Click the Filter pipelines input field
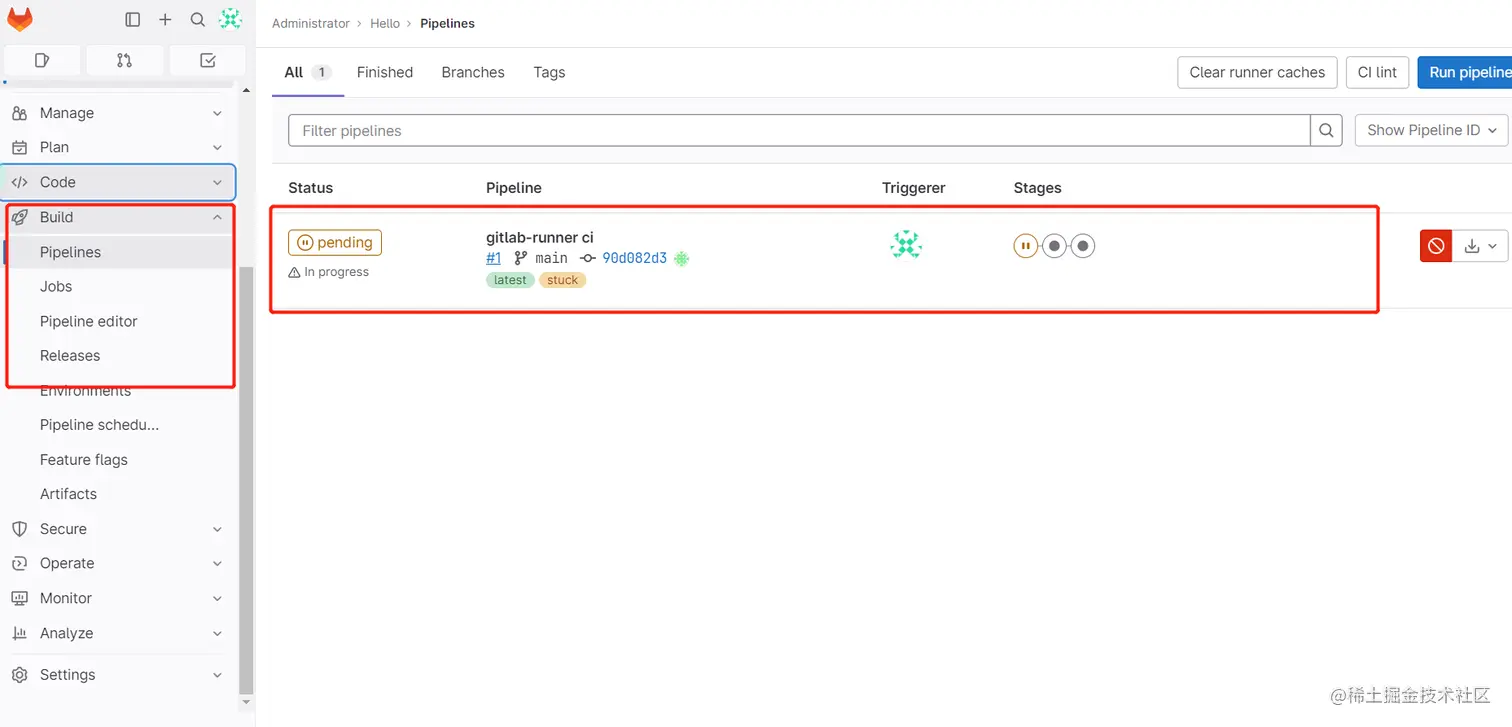 tap(799, 130)
